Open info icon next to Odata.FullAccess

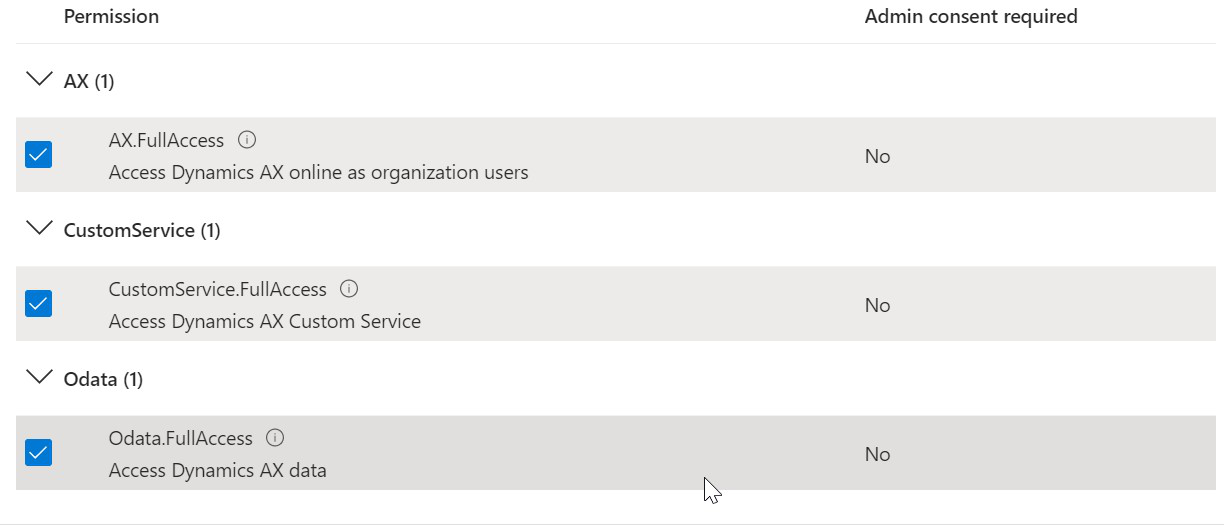[276, 438]
